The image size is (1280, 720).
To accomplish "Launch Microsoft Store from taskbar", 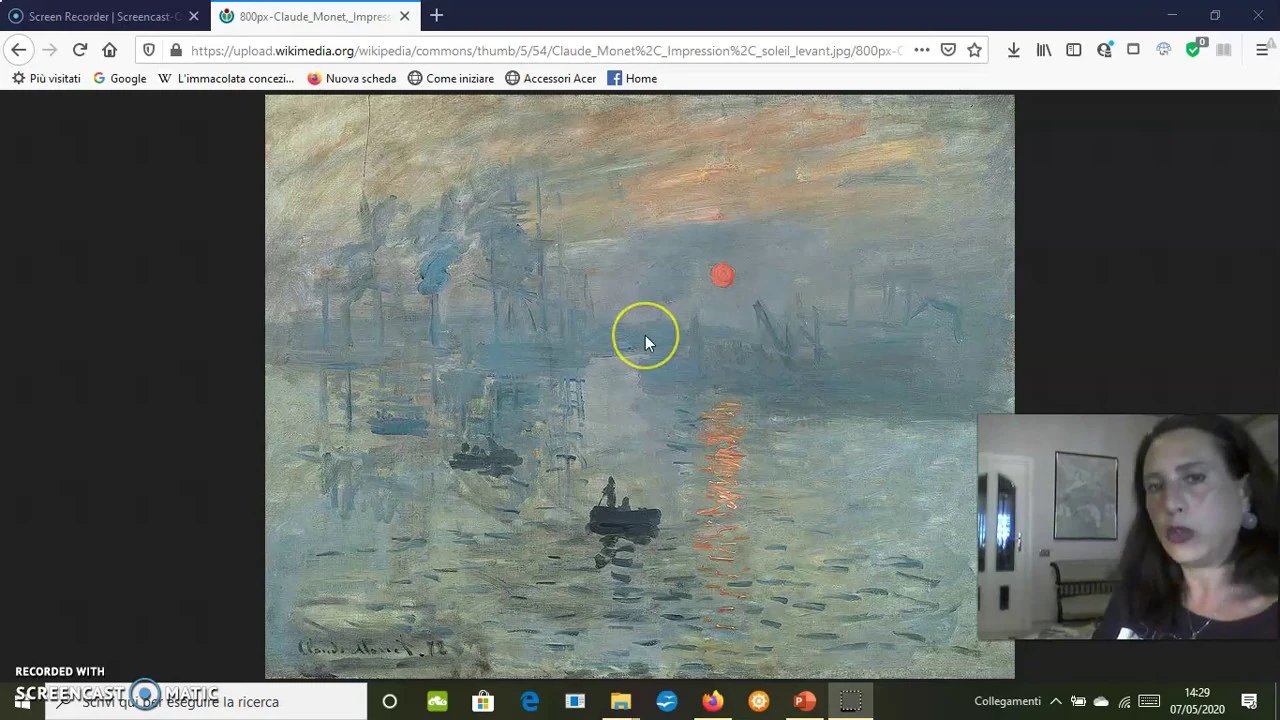I will pos(483,701).
